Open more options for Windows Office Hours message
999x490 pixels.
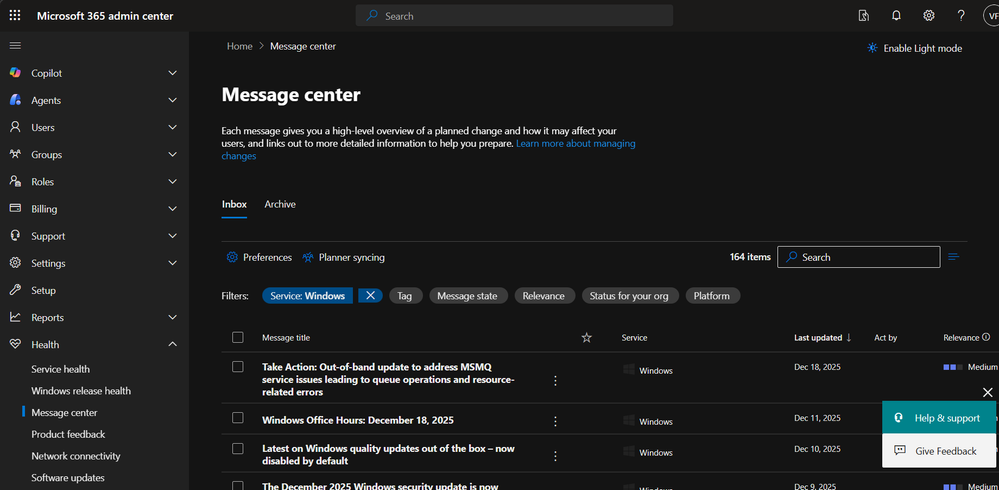555,421
